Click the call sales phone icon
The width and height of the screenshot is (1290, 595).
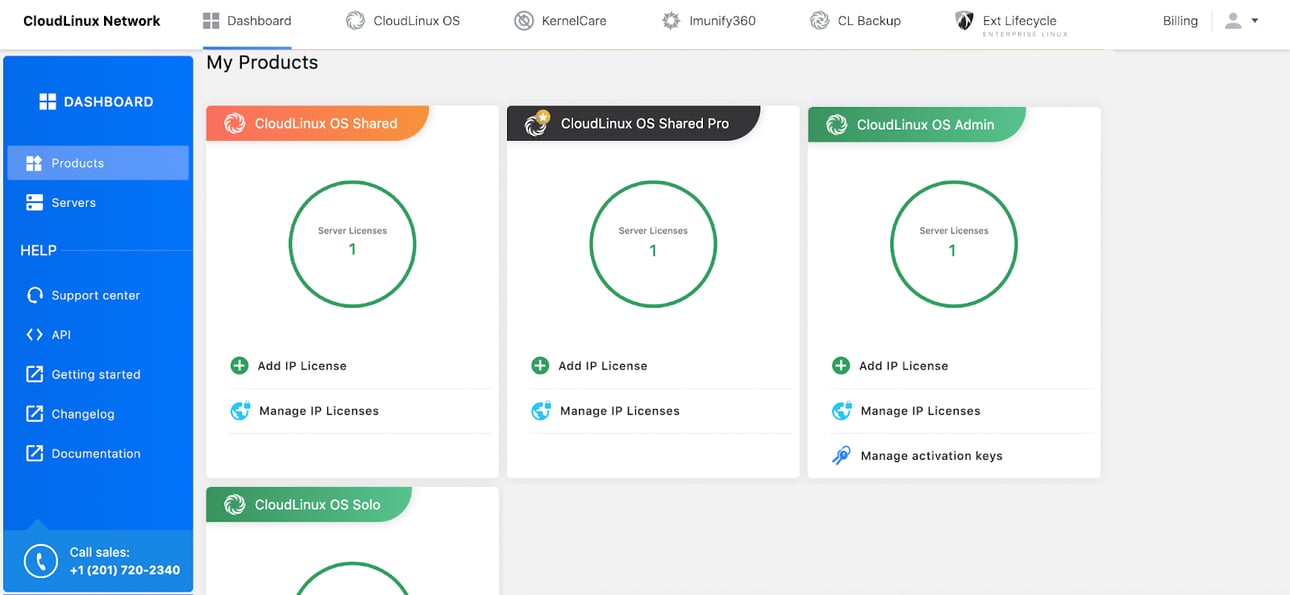(x=40, y=560)
